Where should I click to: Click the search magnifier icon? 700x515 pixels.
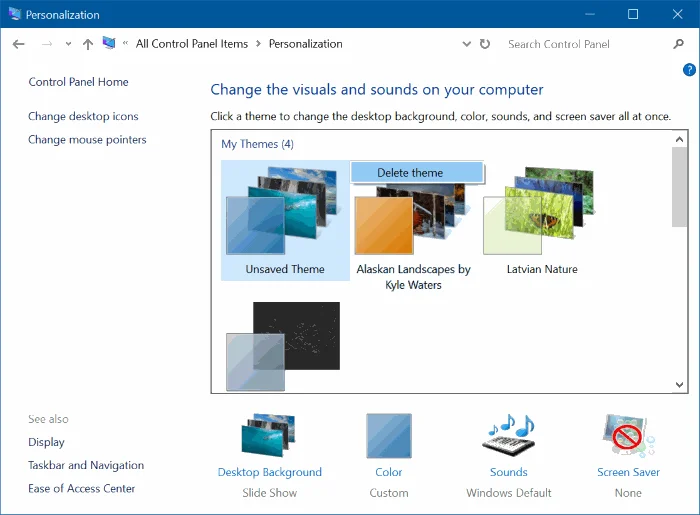click(x=679, y=44)
